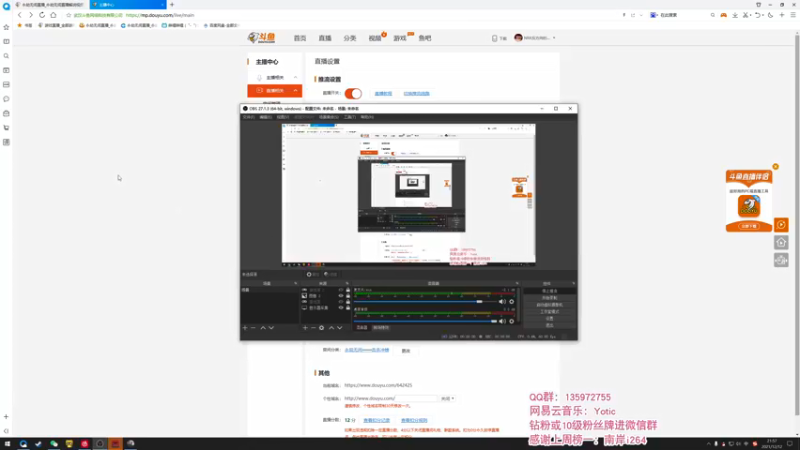
Task: Move source up in OBS Sources panel
Action: (x=331, y=328)
